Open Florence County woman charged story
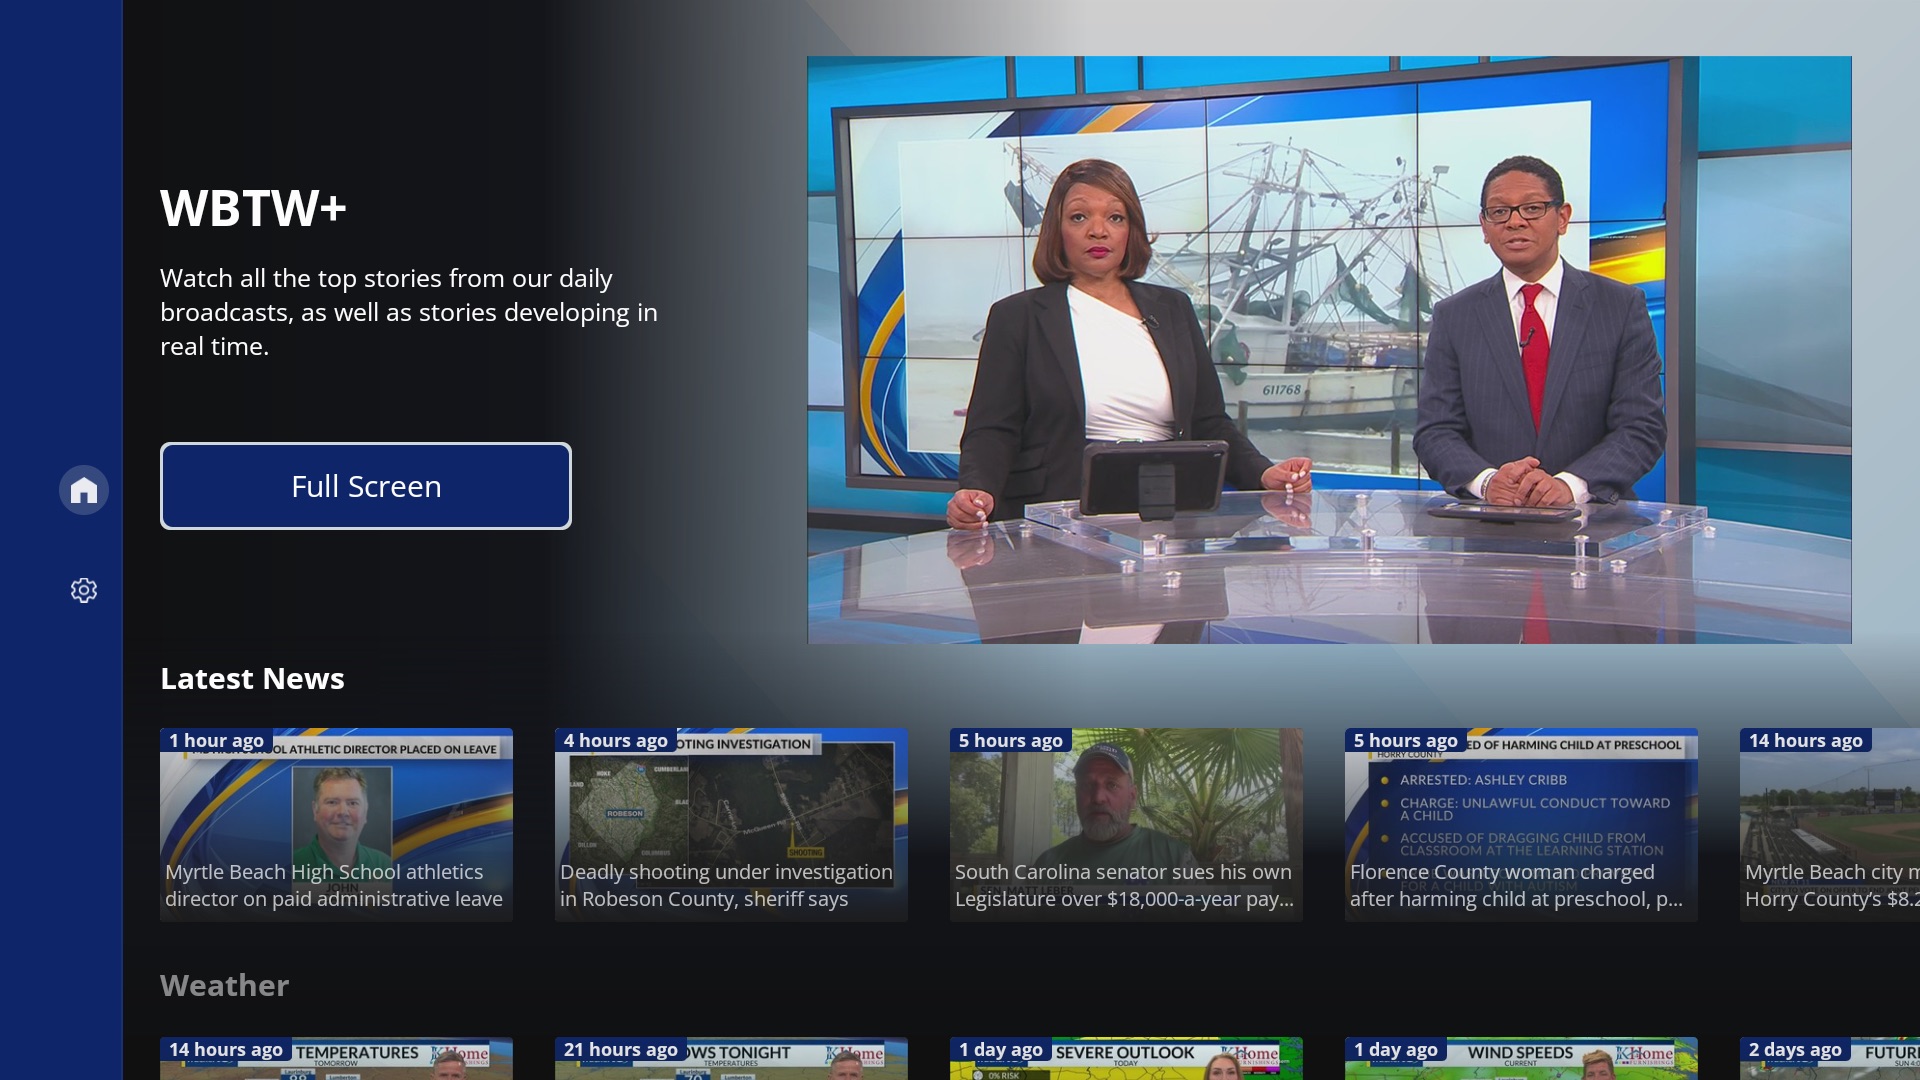Screen dimensions: 1920x1080 [1521, 825]
